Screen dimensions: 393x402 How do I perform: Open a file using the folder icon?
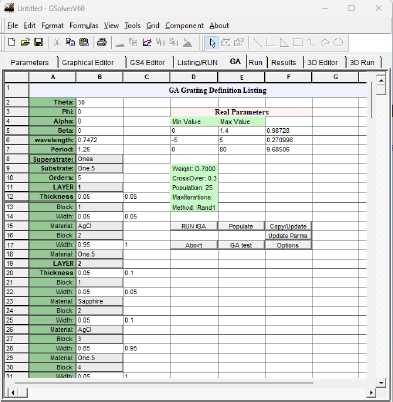(25, 42)
